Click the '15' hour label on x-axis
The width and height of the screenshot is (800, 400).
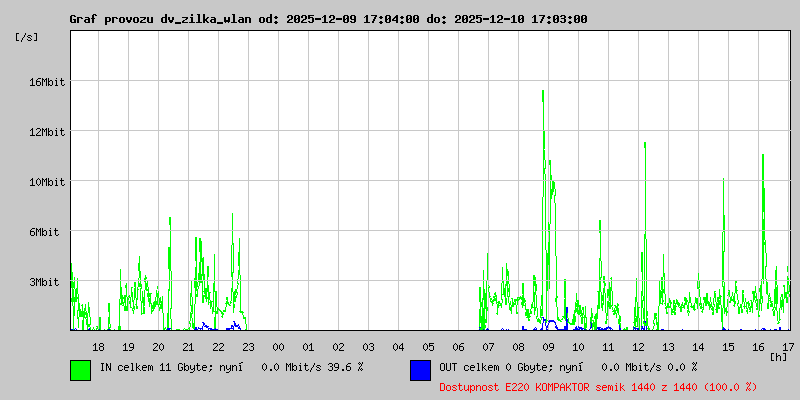coord(729,347)
